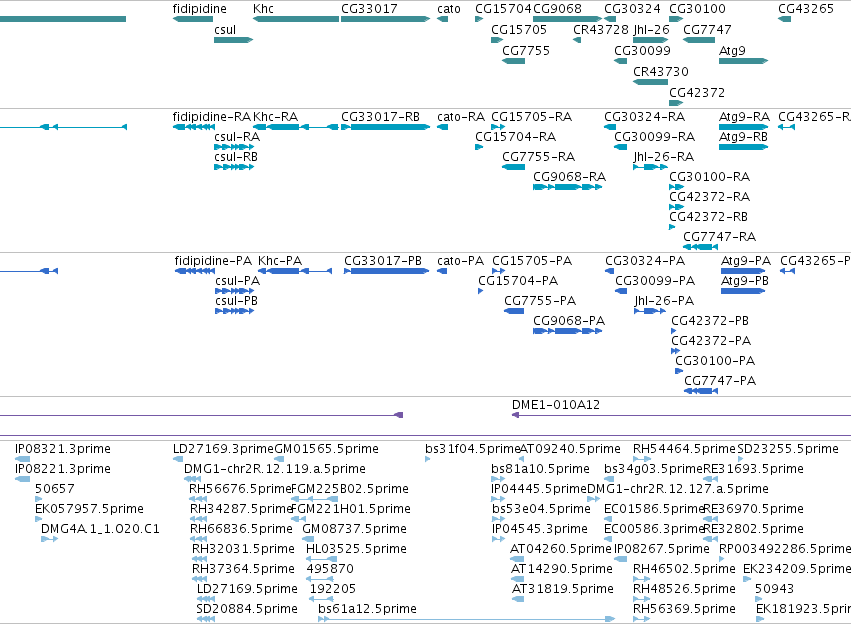
Task: Click the bs61a12.5prime EST feature
Action: [x=466, y=619]
